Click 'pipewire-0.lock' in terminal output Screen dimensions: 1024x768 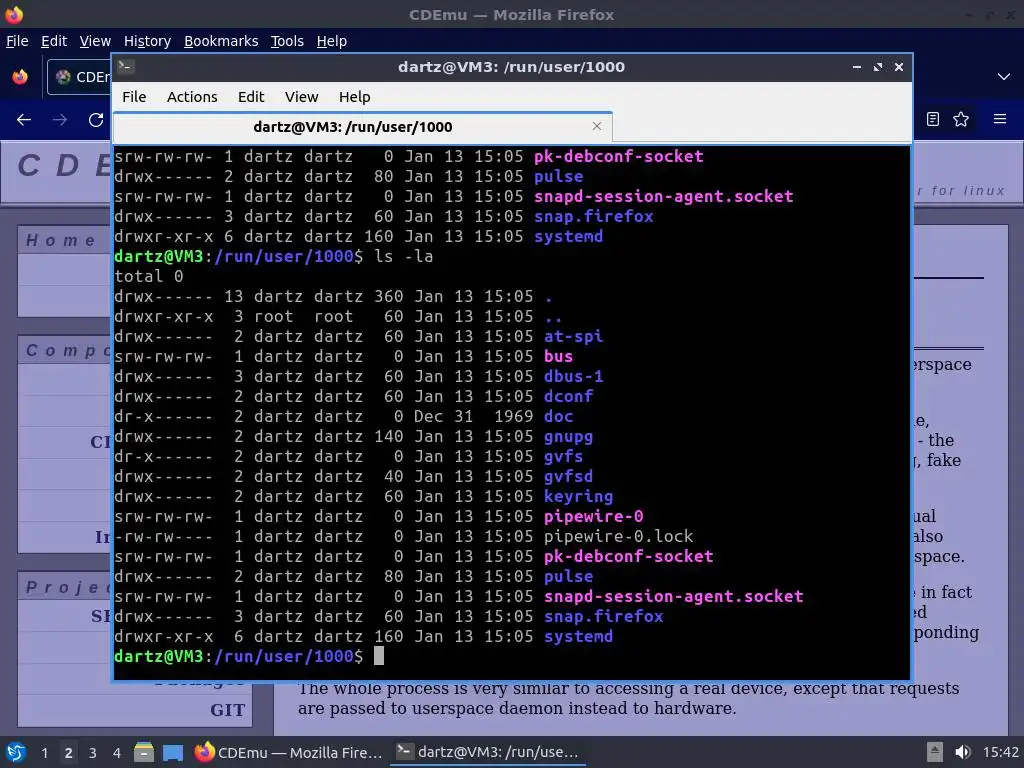618,536
